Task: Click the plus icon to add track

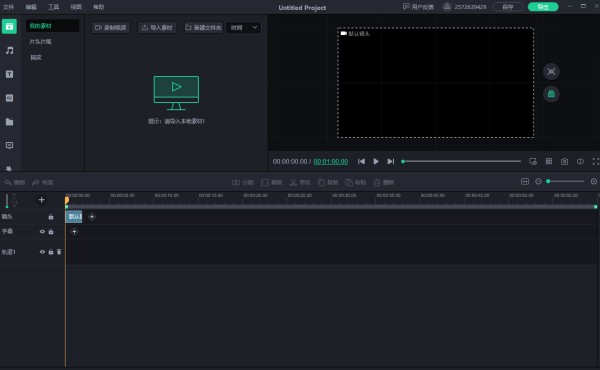Action: 41,200
